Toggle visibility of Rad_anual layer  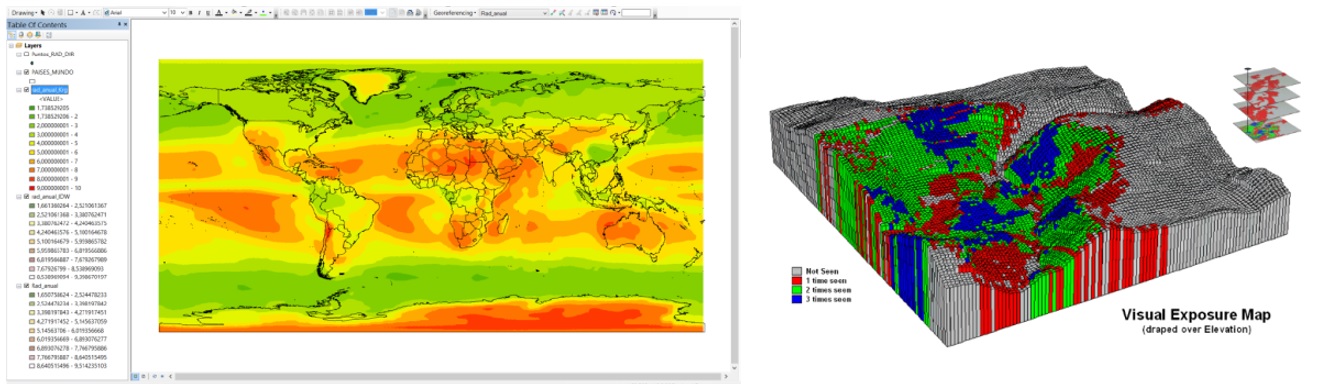tap(26, 286)
